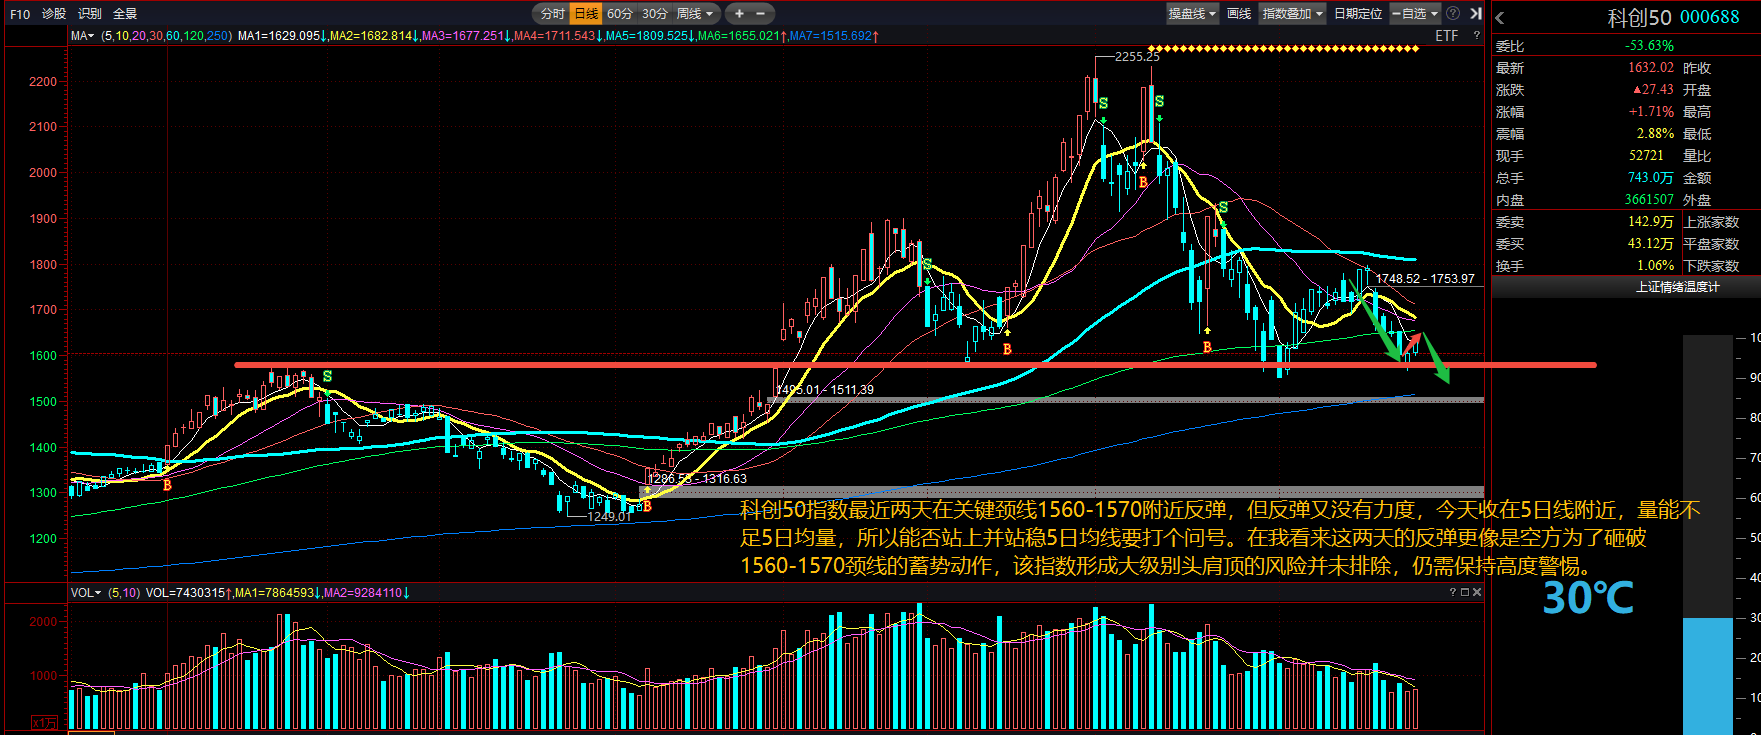The height and width of the screenshot is (735, 1761).
Task: Click the 平盘家数 label
Action: coord(1711,244)
